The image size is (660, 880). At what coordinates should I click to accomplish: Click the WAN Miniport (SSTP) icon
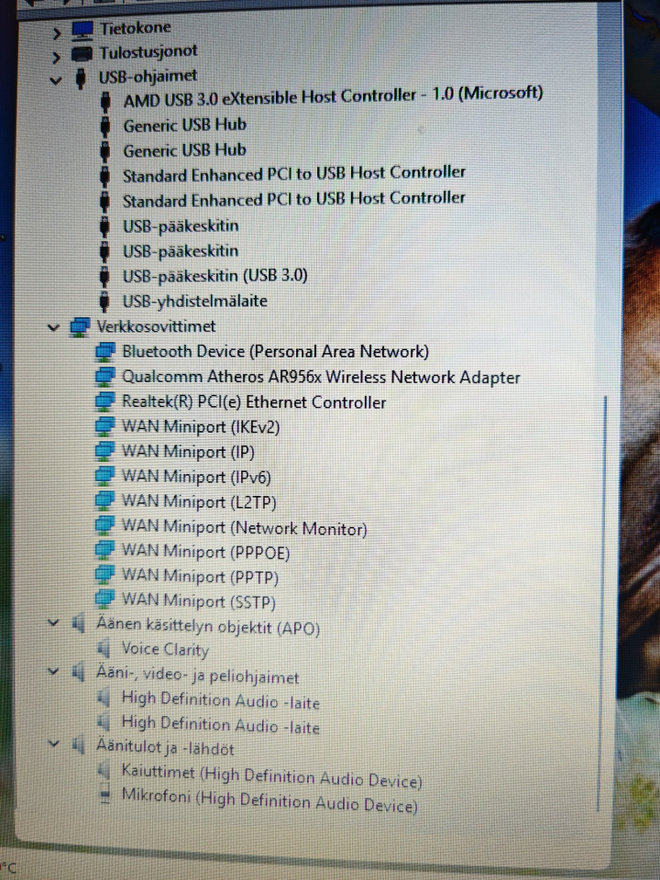pos(105,599)
